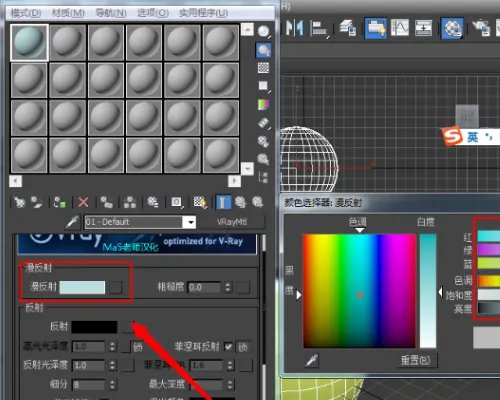Click the 漫反射 light blue color swatch
The width and height of the screenshot is (500, 400).
tap(82, 287)
